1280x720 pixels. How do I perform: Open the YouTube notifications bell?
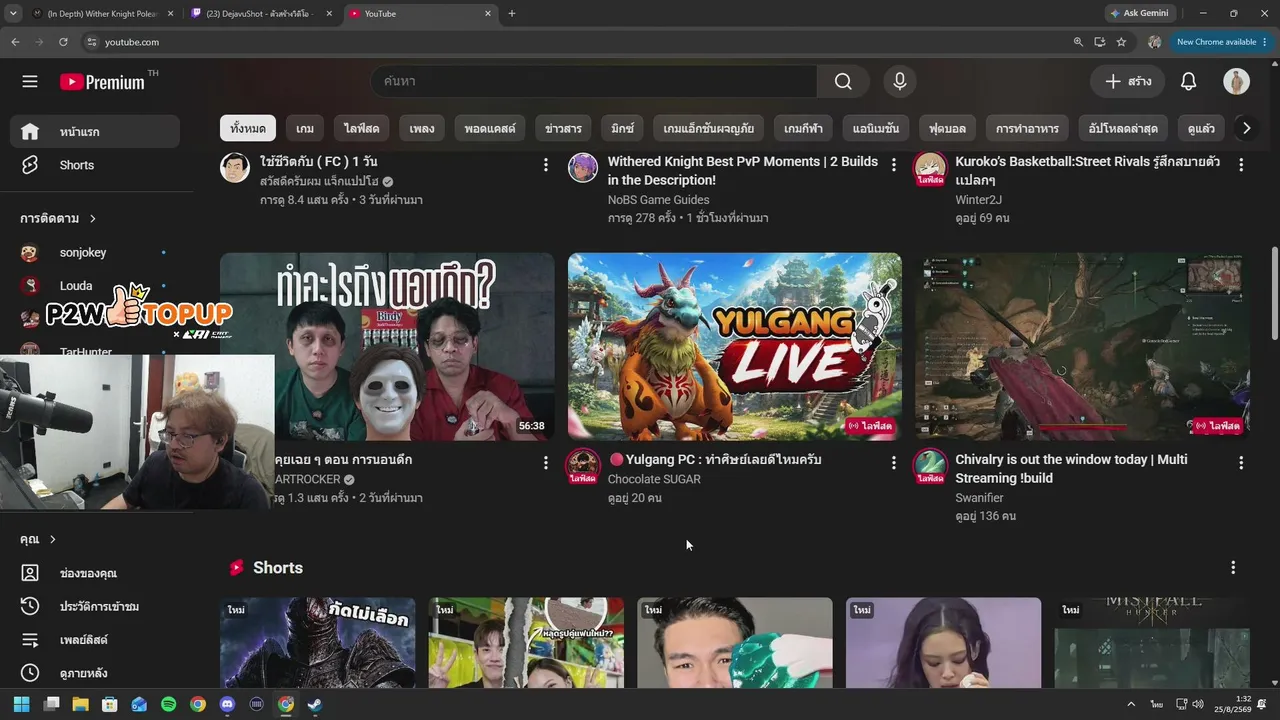coord(1188,81)
